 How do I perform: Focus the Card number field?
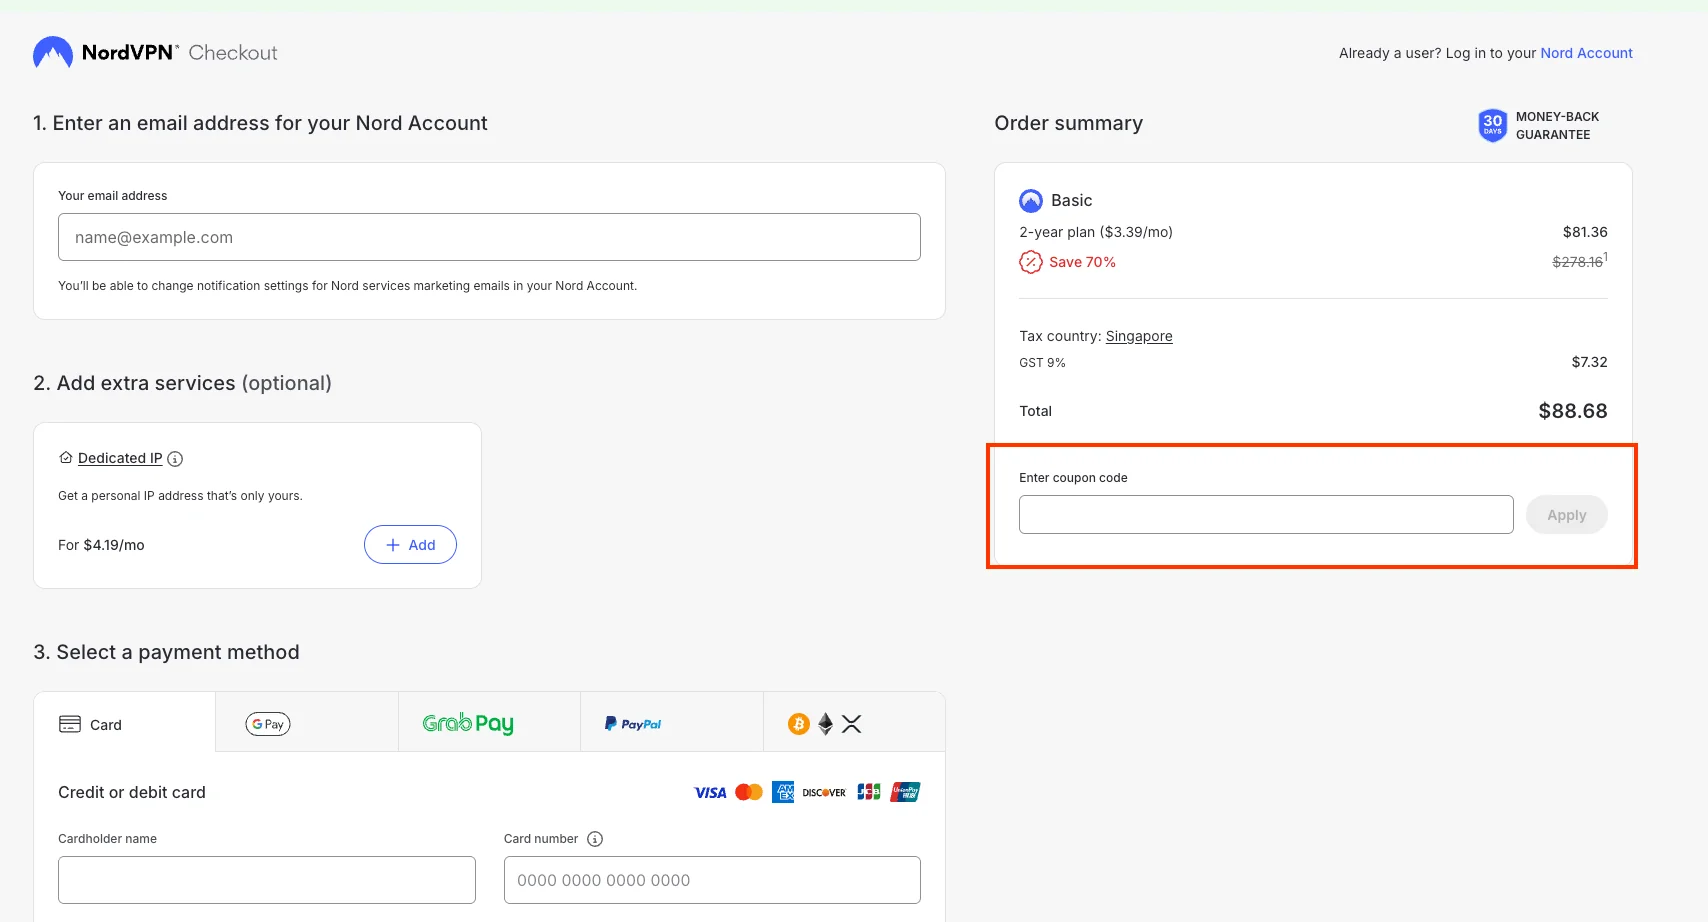[x=712, y=880]
